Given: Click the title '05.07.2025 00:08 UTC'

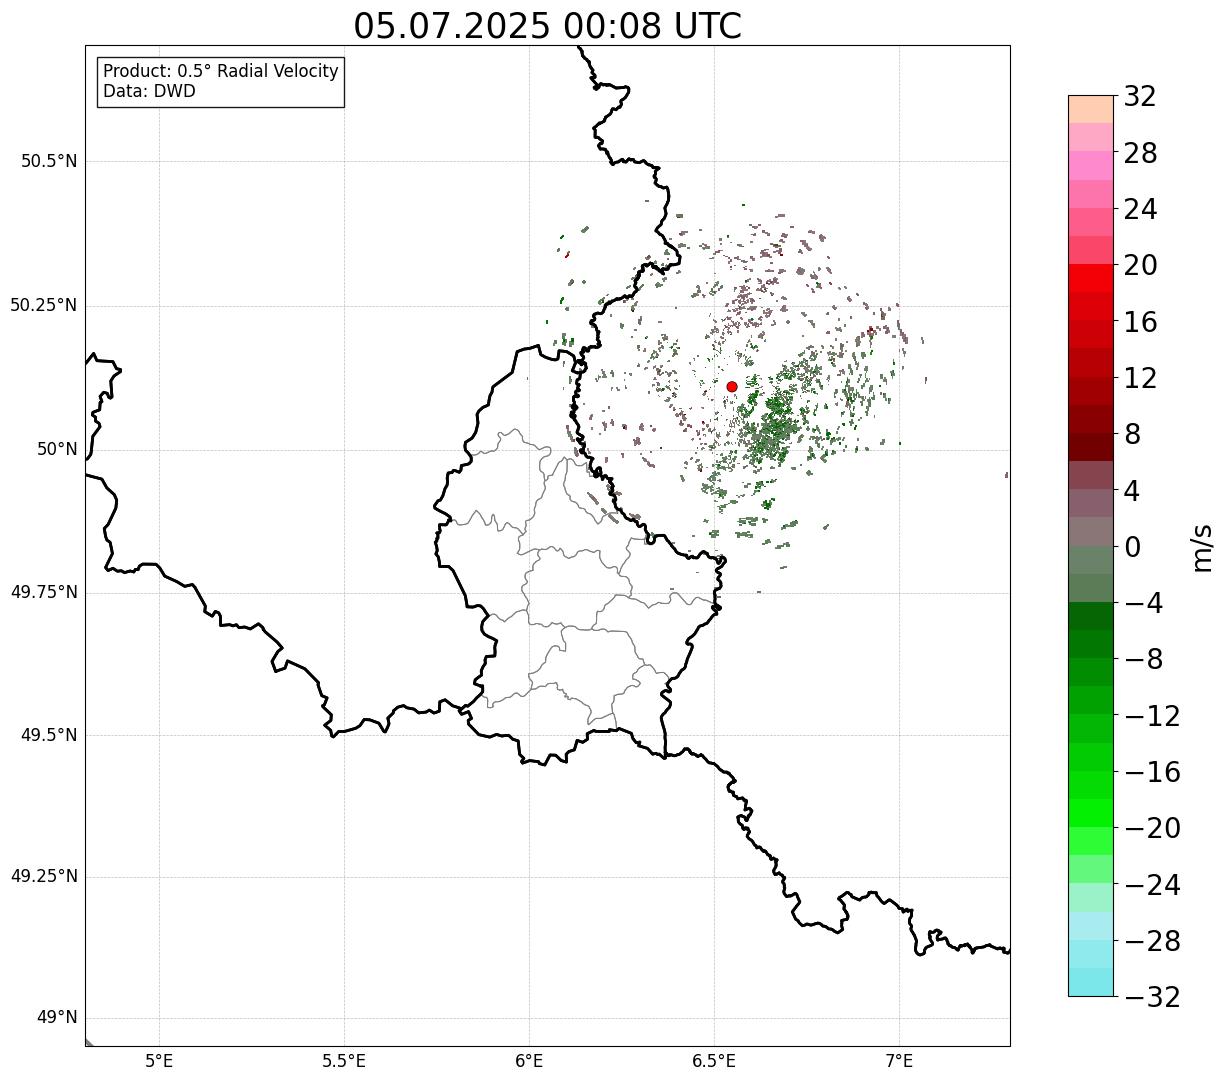Looking at the screenshot, I should point(547,26).
